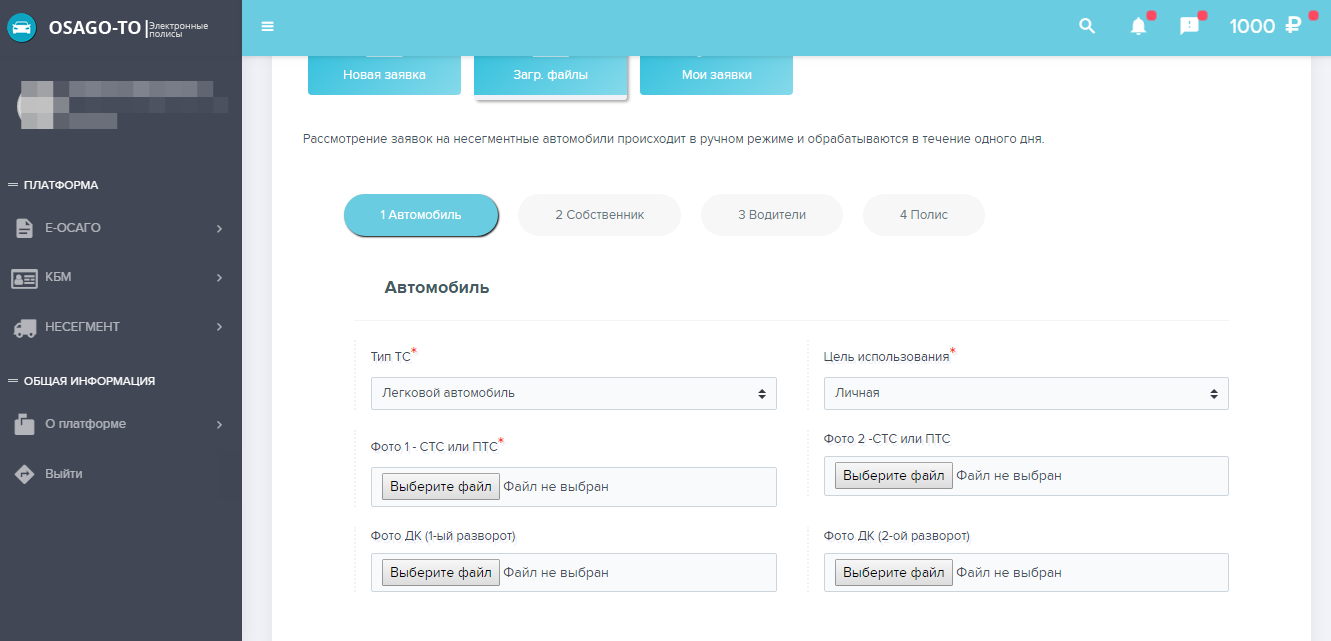Toggle the hamburger sidebar menu
Image resolution: width=1331 pixels, height=641 pixels.
(x=267, y=27)
